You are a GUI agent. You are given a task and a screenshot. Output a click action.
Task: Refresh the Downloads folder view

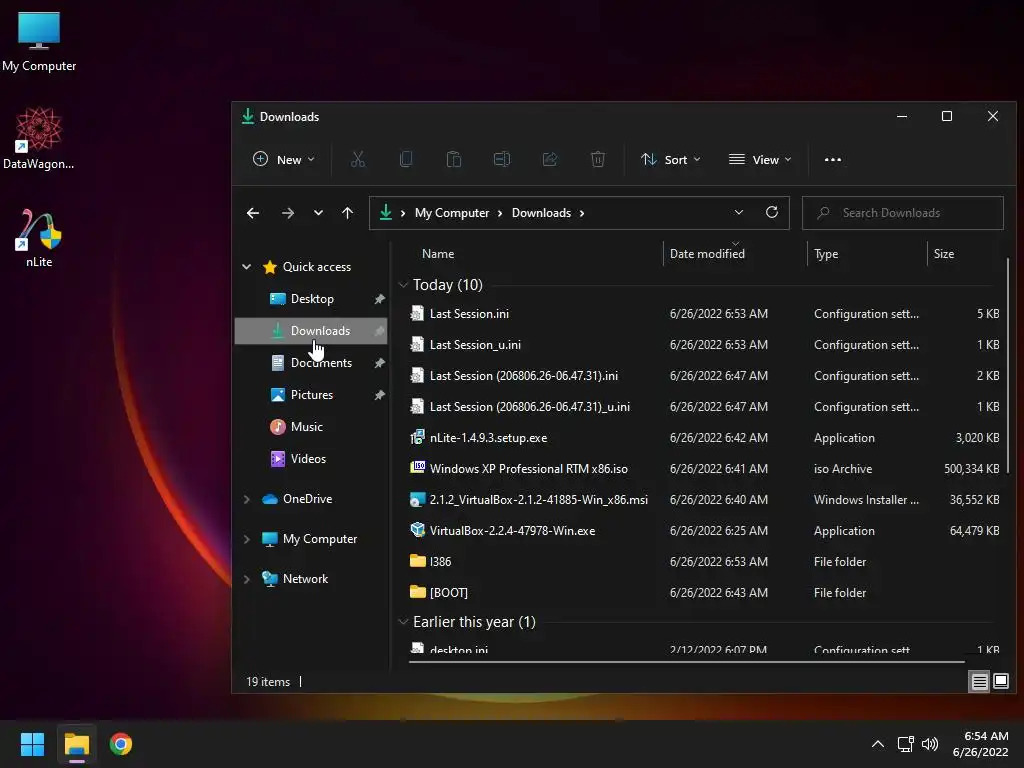tap(771, 212)
